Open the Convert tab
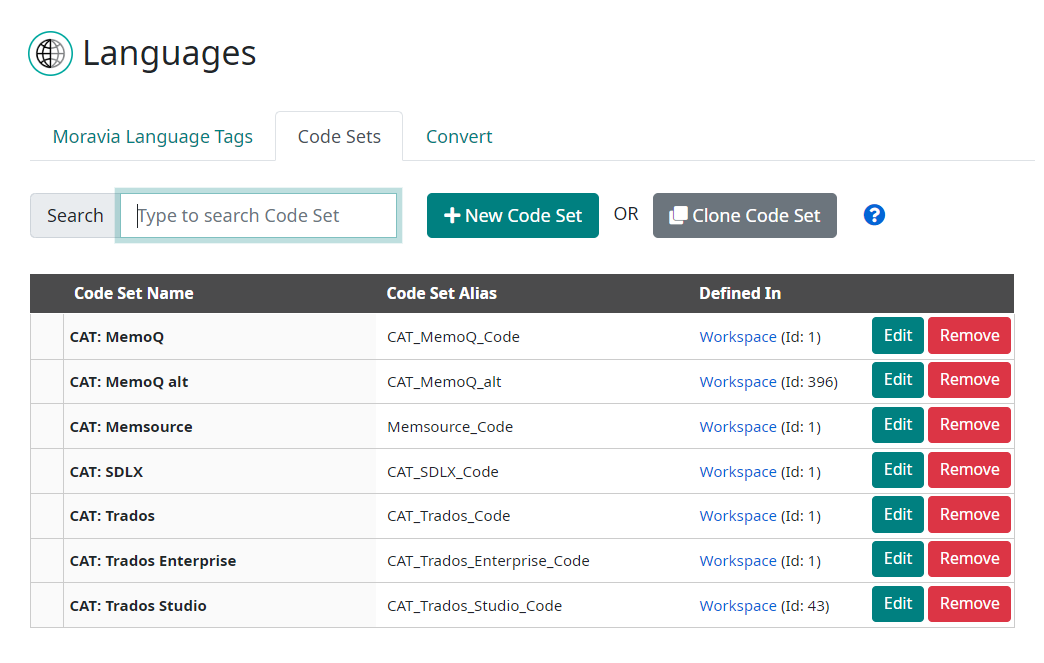1044x663 pixels. point(459,136)
